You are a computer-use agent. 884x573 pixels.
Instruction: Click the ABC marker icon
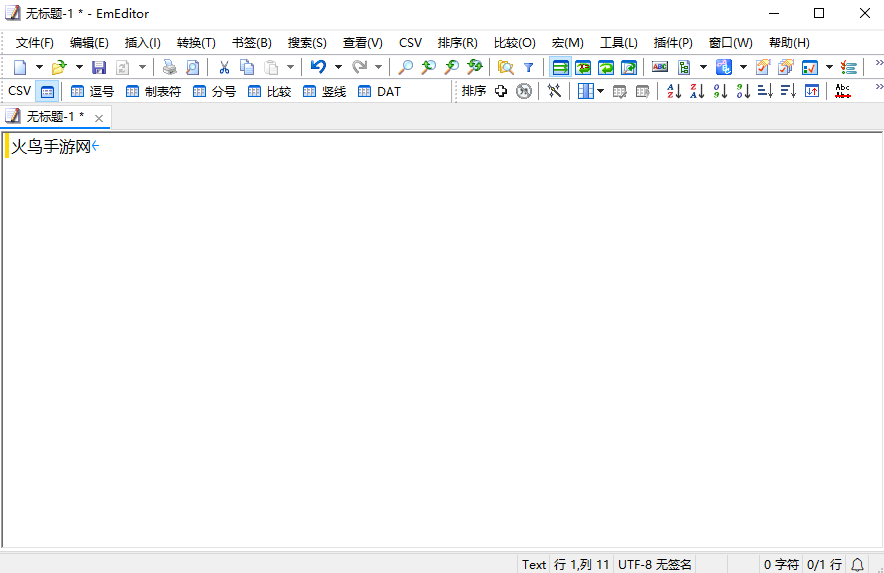click(x=660, y=68)
